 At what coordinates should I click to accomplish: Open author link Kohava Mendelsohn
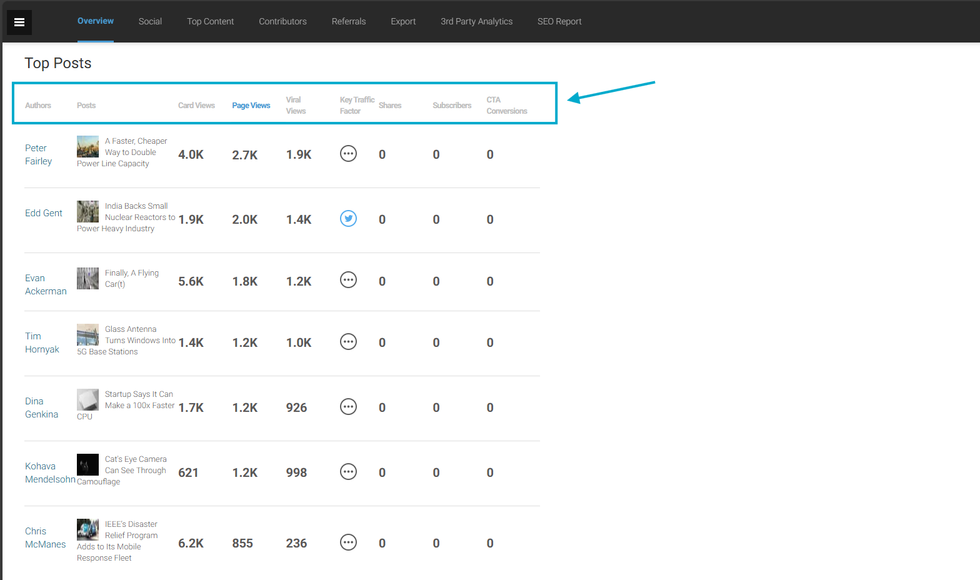click(50, 472)
